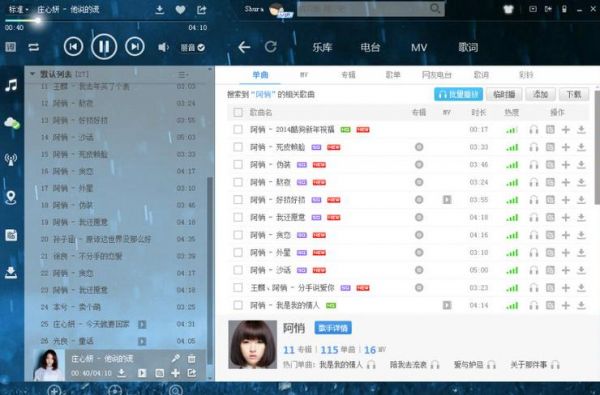Image resolution: width=600 pixels, height=395 pixels.
Task: Collapse the 默认列表 playlist group
Action: click(x=33, y=73)
